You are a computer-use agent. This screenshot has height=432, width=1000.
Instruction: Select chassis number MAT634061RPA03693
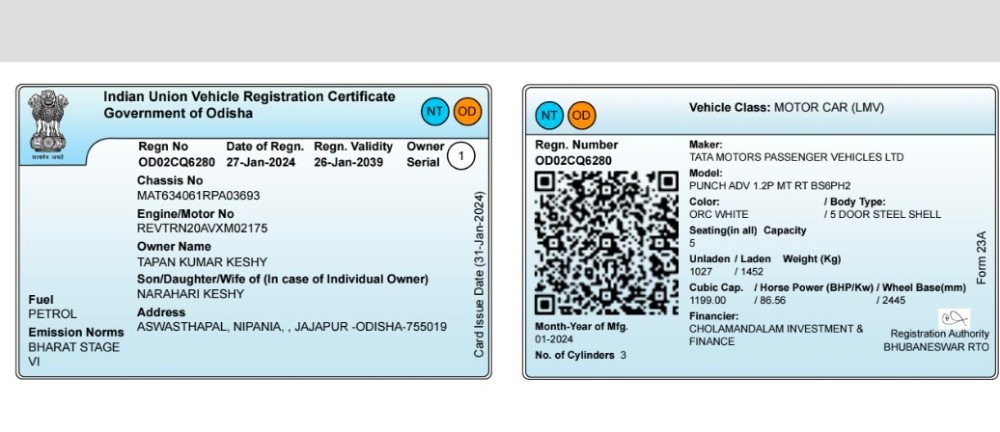(198, 196)
